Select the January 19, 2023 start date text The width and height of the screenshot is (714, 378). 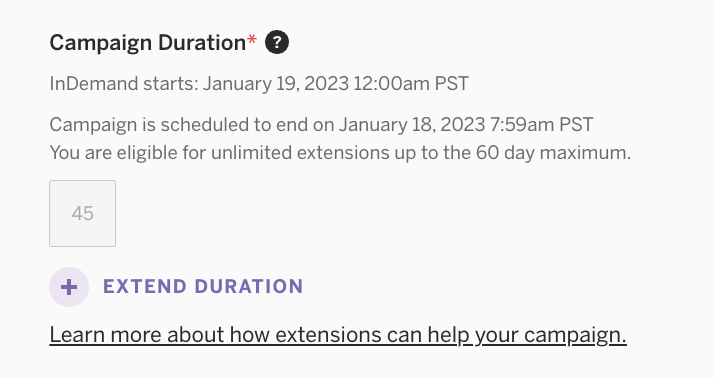(x=275, y=84)
